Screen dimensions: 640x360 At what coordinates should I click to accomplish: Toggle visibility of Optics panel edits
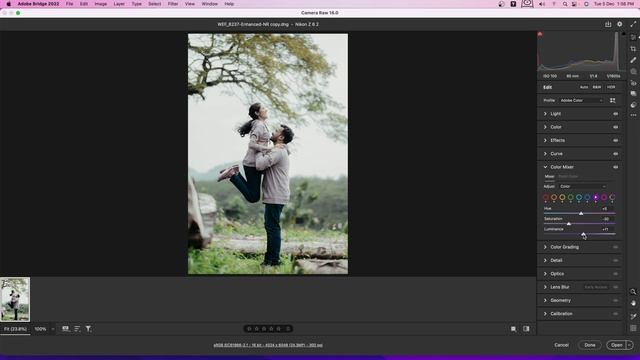pos(616,274)
